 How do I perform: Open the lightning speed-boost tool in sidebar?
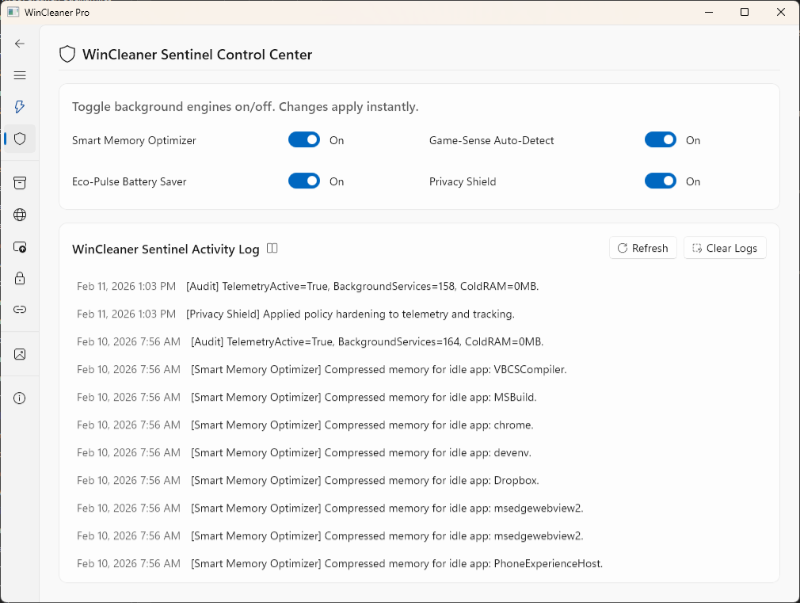[x=19, y=107]
